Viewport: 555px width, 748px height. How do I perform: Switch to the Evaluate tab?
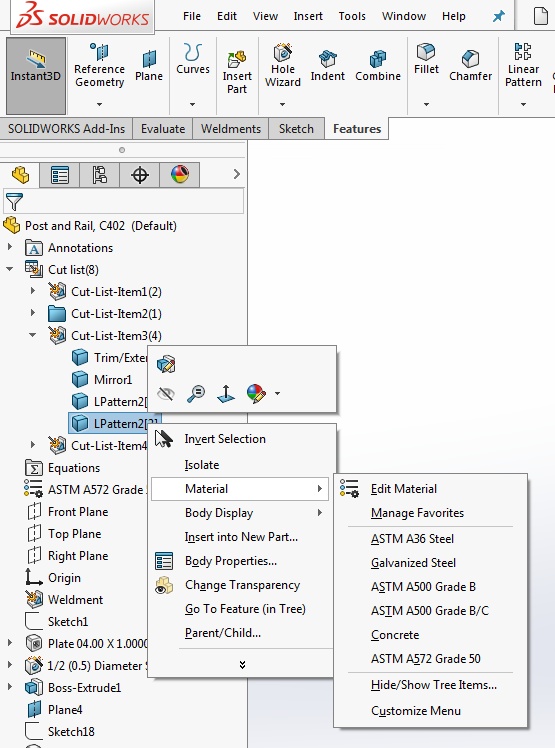(163, 129)
